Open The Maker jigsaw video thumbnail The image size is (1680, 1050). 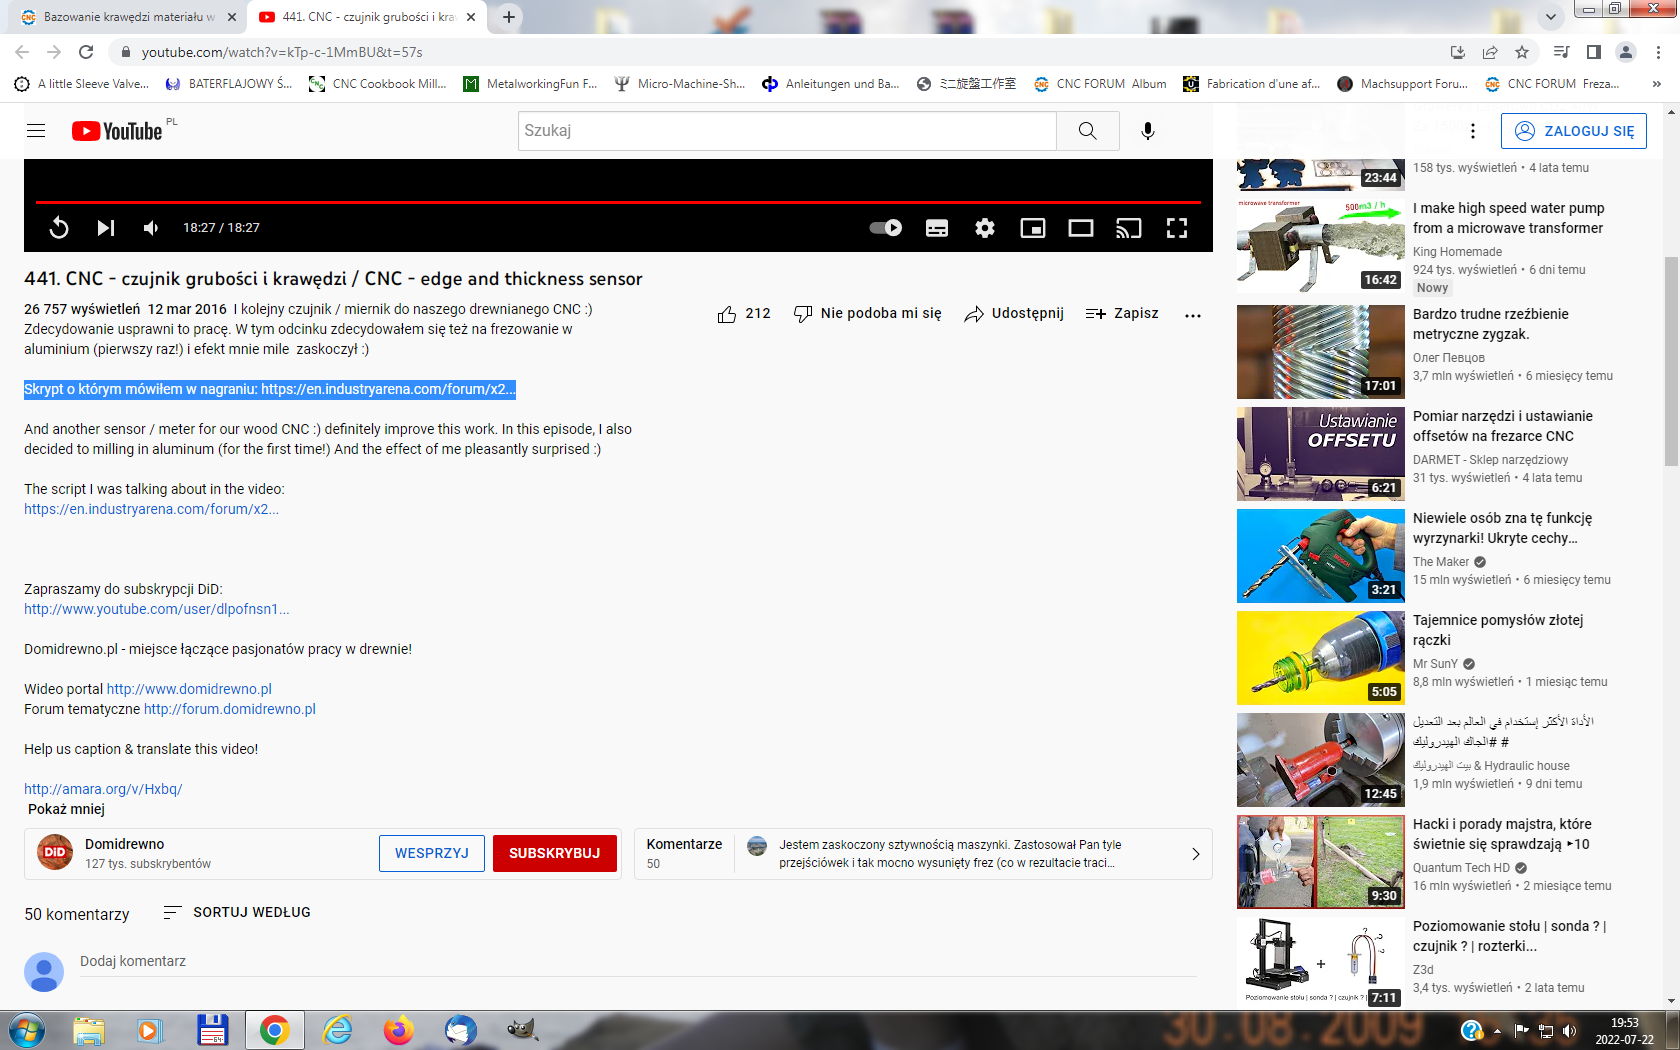click(x=1320, y=556)
